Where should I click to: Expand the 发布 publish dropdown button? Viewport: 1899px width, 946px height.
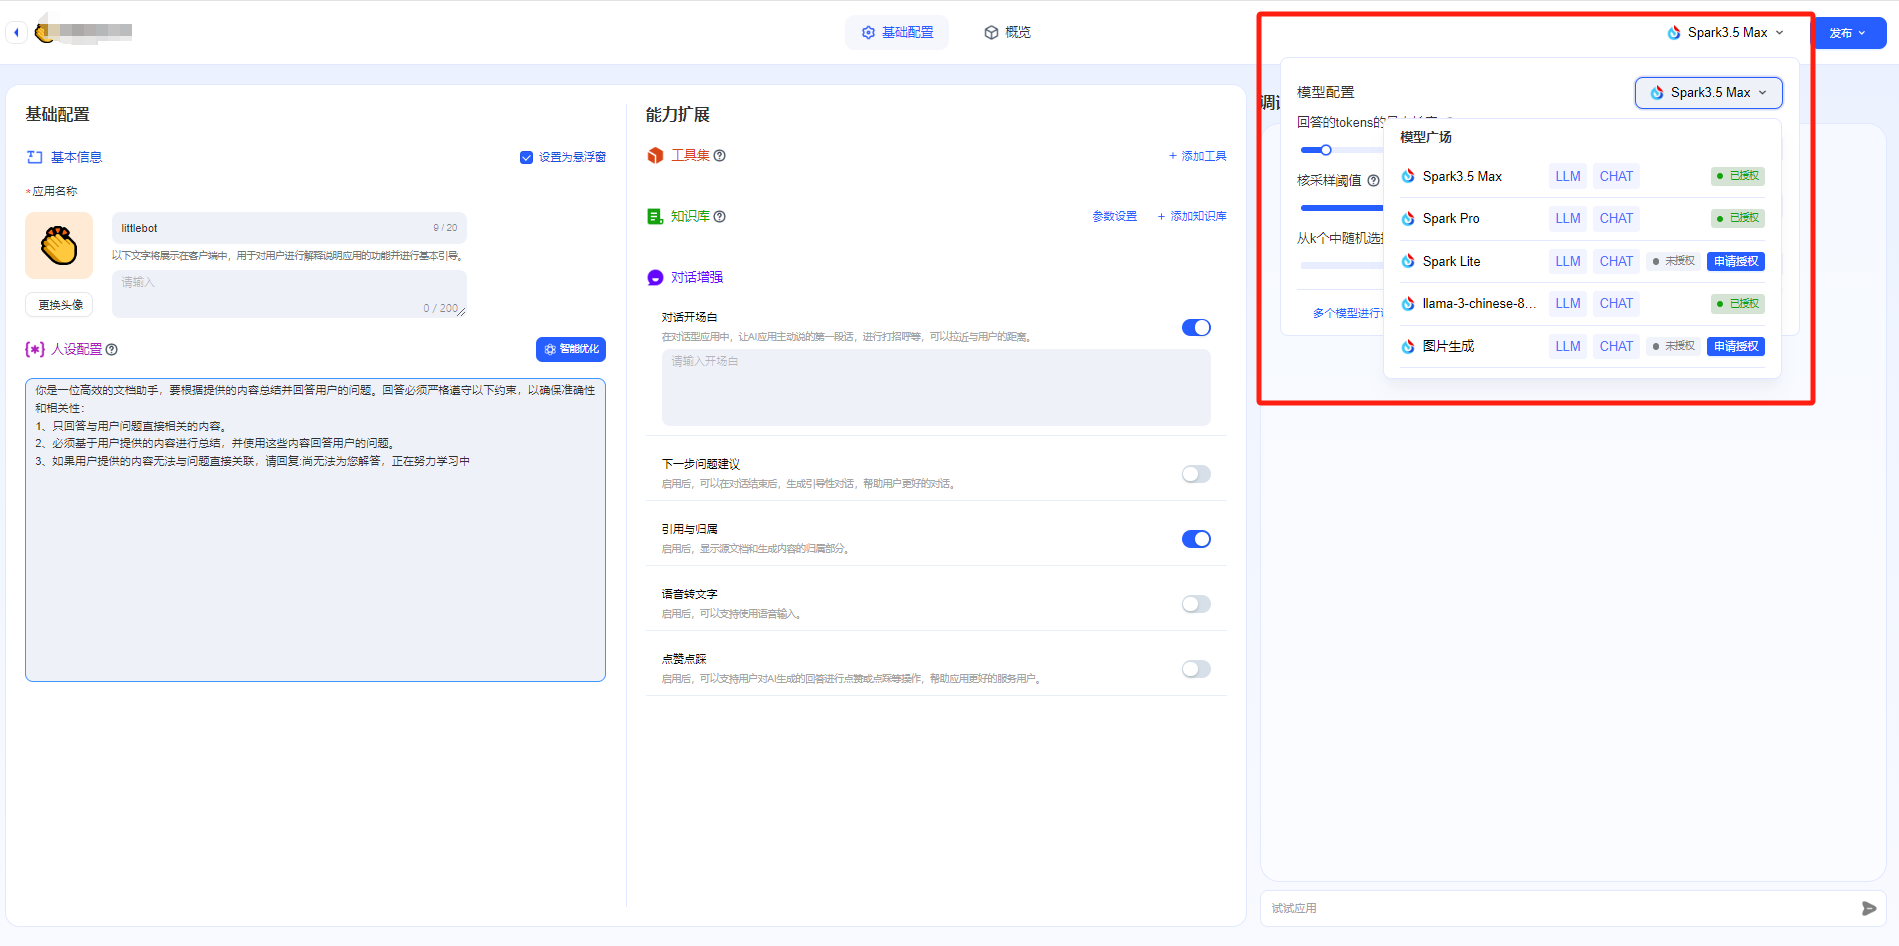click(1849, 33)
